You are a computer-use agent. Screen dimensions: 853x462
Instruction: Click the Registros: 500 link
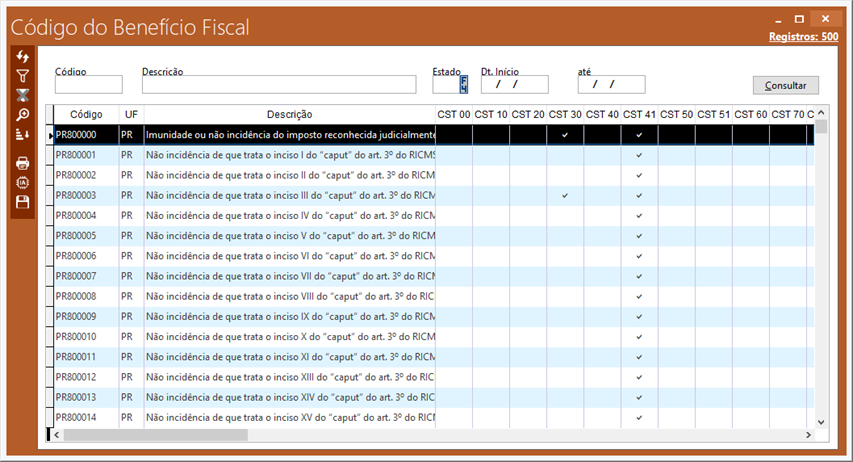tap(803, 37)
